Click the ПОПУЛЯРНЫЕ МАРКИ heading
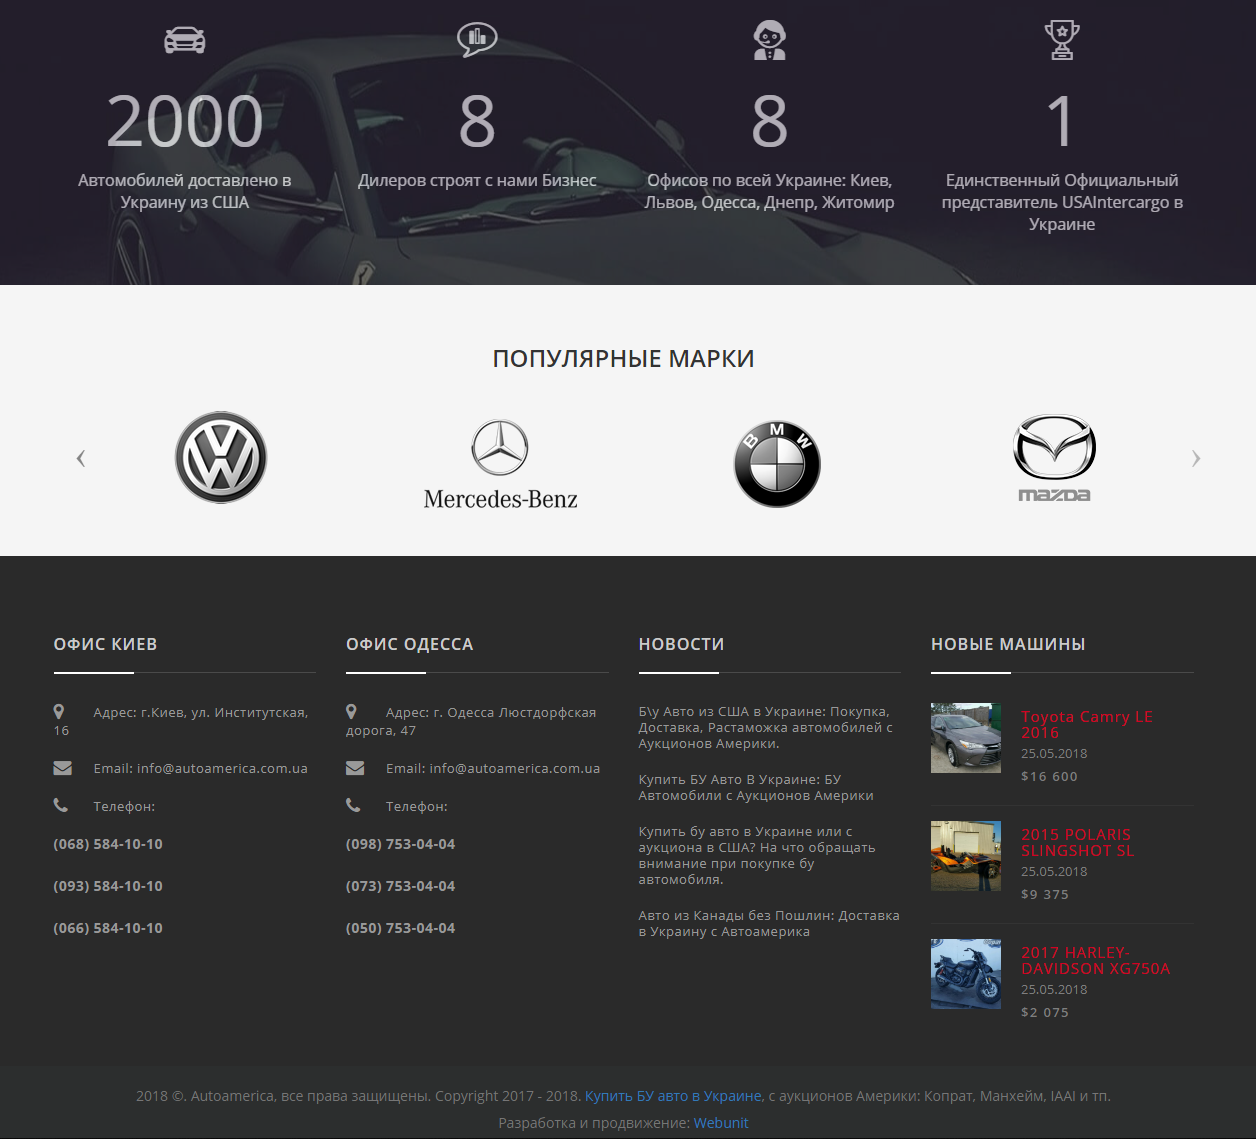 [x=623, y=359]
